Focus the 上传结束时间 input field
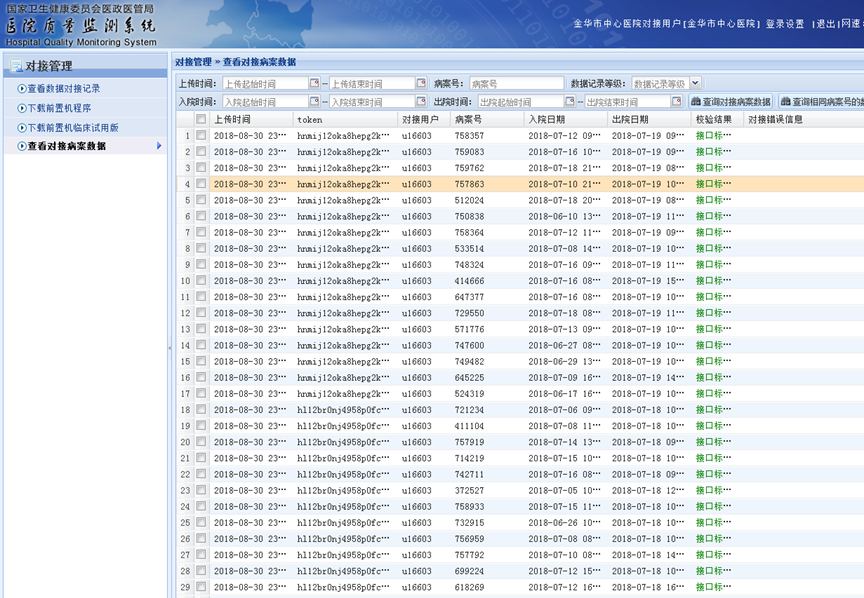The width and height of the screenshot is (864, 598). 372,83
